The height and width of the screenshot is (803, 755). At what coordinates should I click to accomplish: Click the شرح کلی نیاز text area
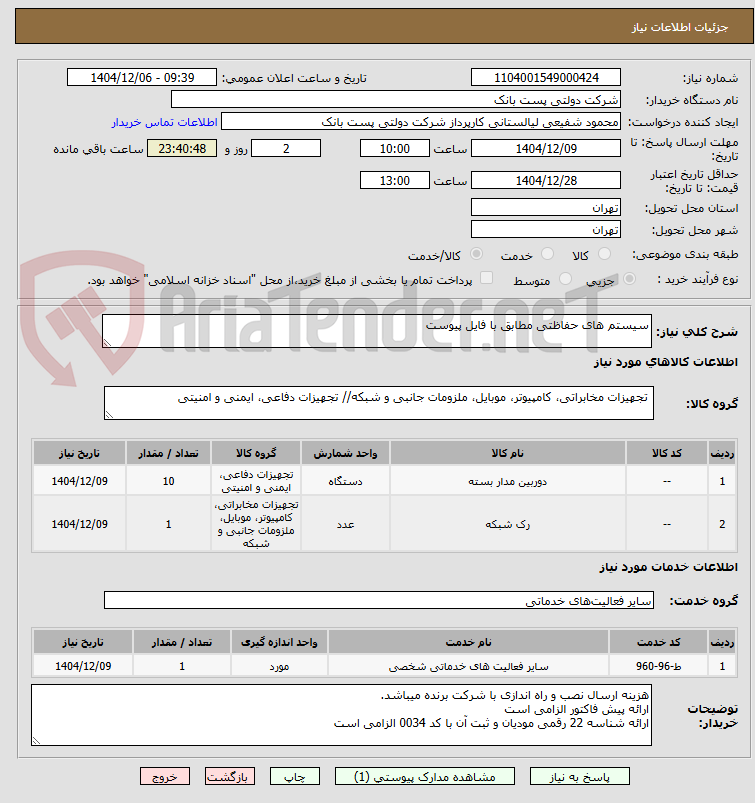(377, 331)
